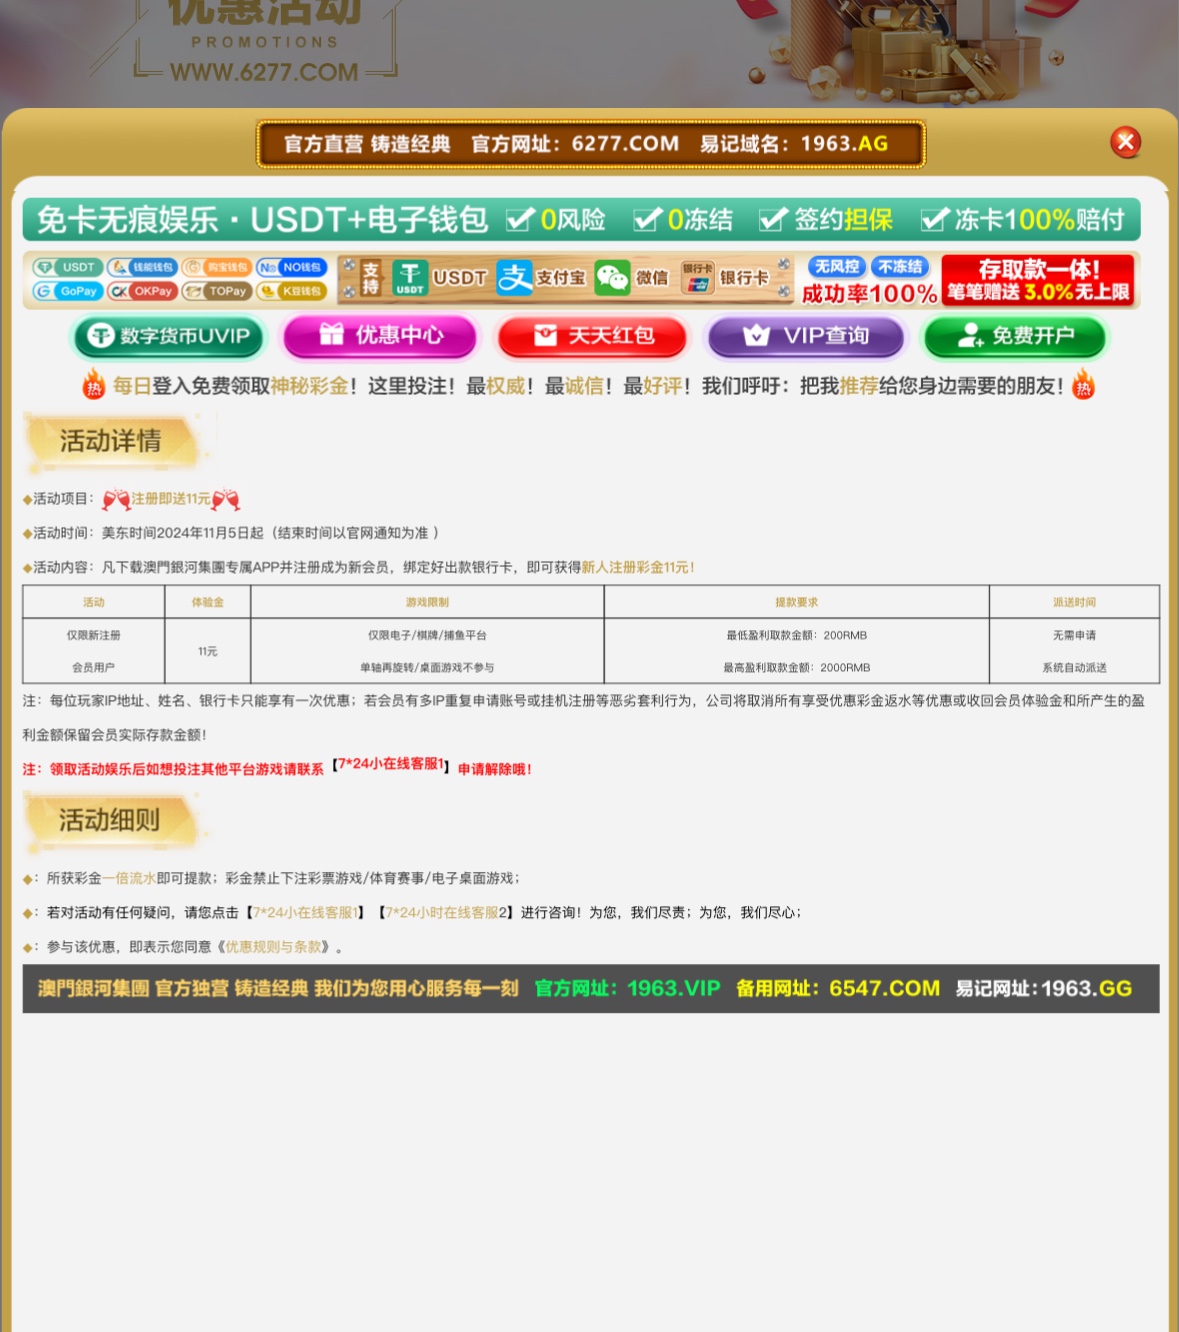Image resolution: width=1179 pixels, height=1332 pixels.
Task: Click the USDT pill badge
Action: pyautogui.click(x=68, y=267)
